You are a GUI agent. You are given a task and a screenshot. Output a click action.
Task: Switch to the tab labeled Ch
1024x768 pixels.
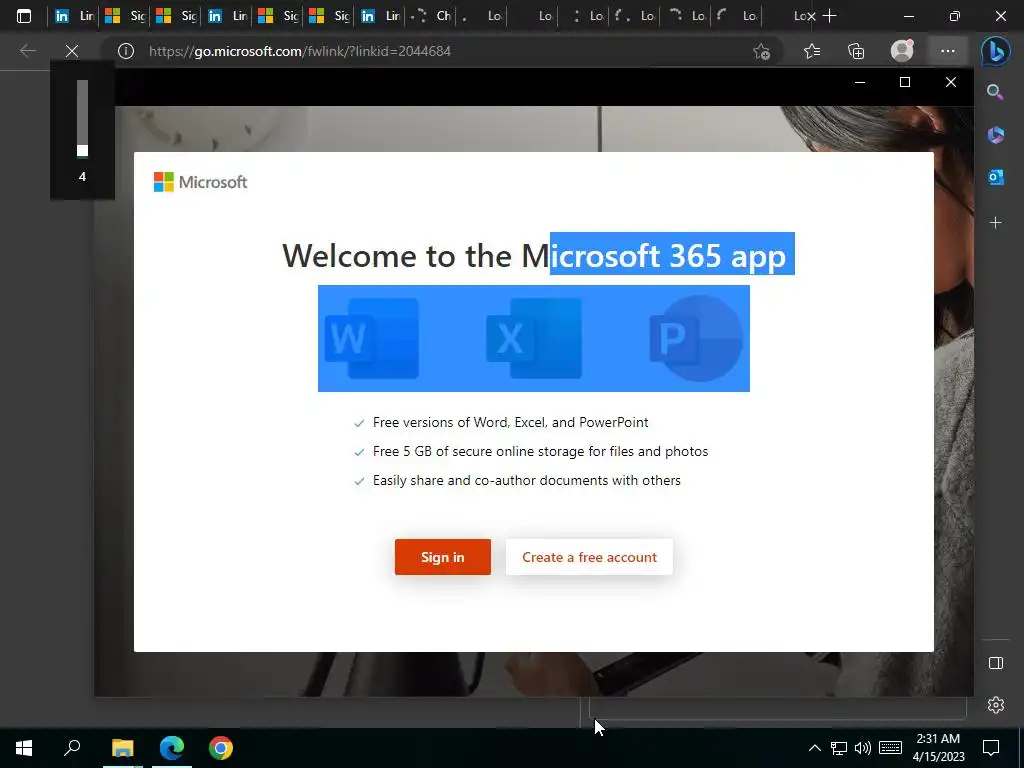pos(431,16)
